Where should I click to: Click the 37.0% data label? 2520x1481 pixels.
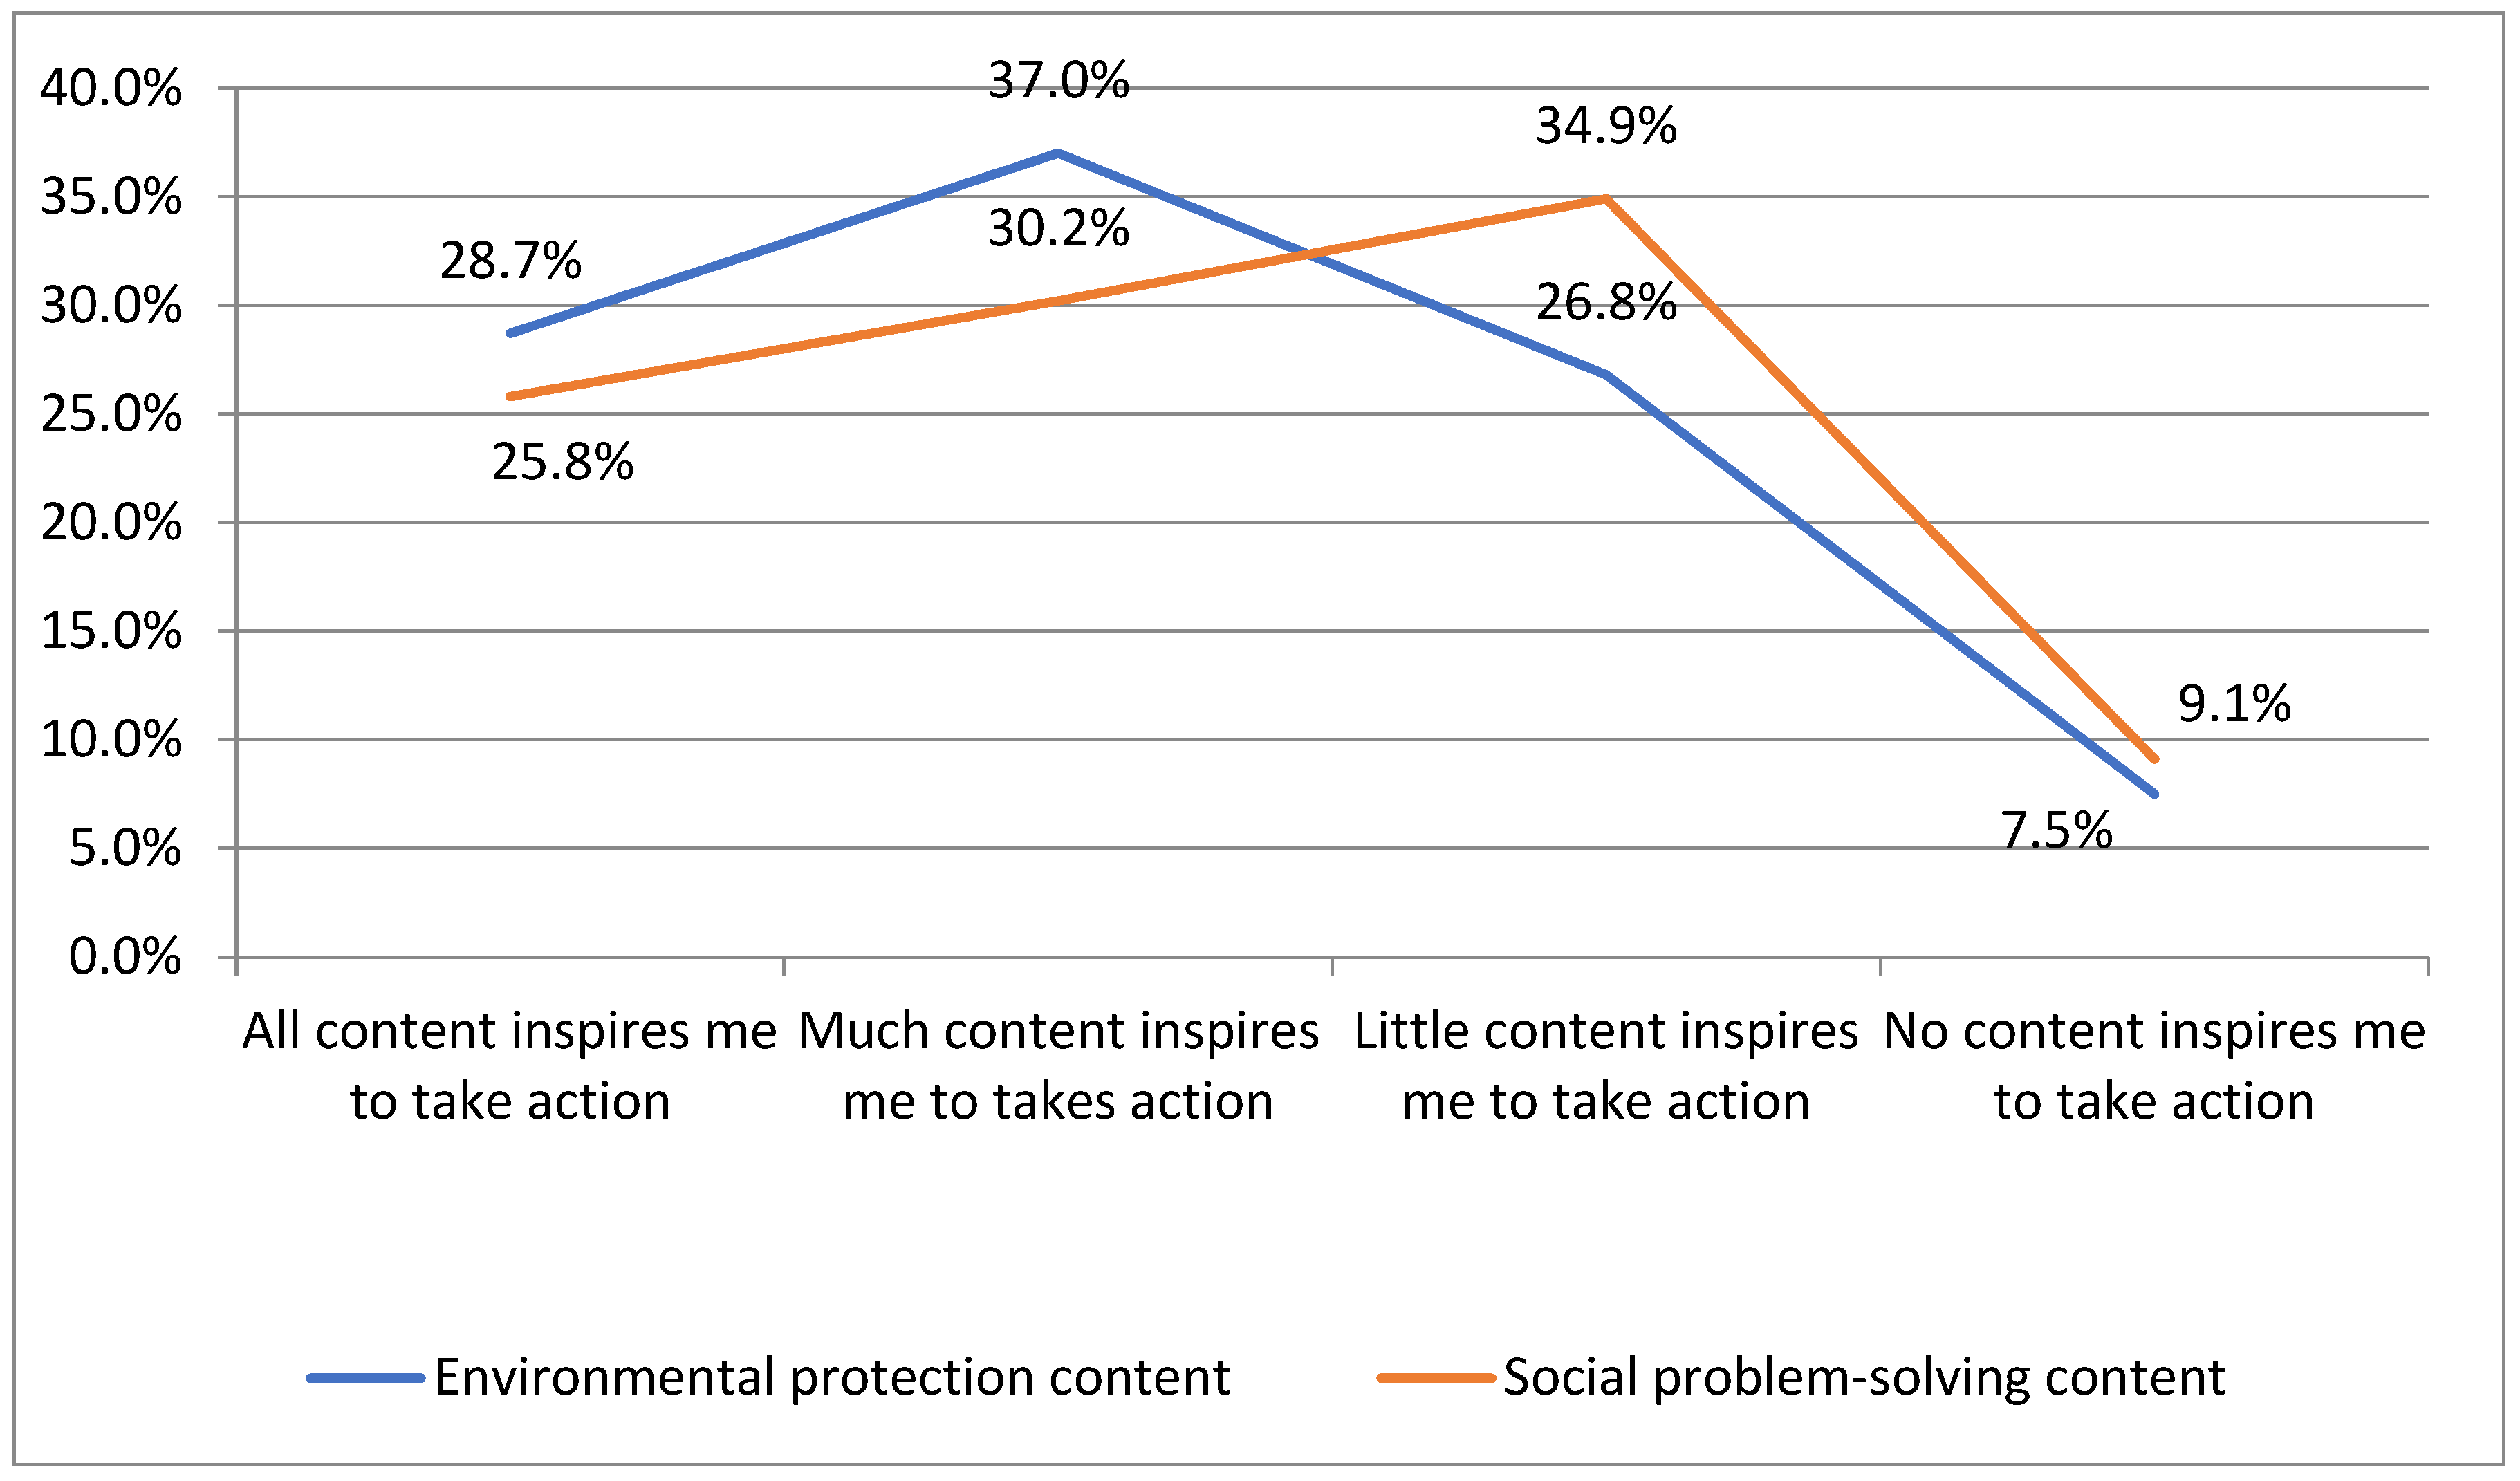coord(1058,80)
